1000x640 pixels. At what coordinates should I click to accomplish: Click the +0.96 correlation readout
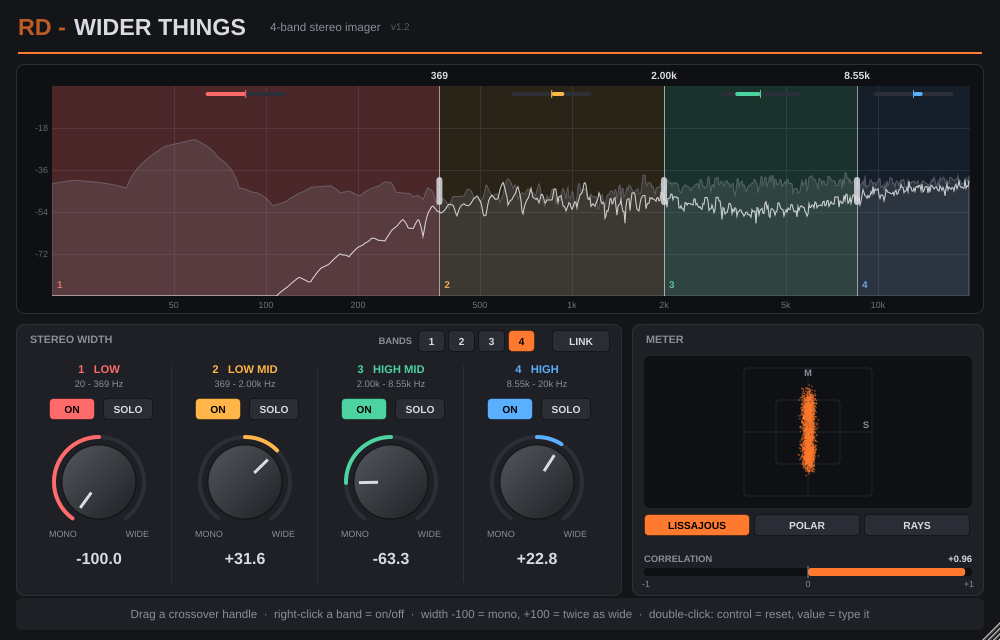pos(960,559)
